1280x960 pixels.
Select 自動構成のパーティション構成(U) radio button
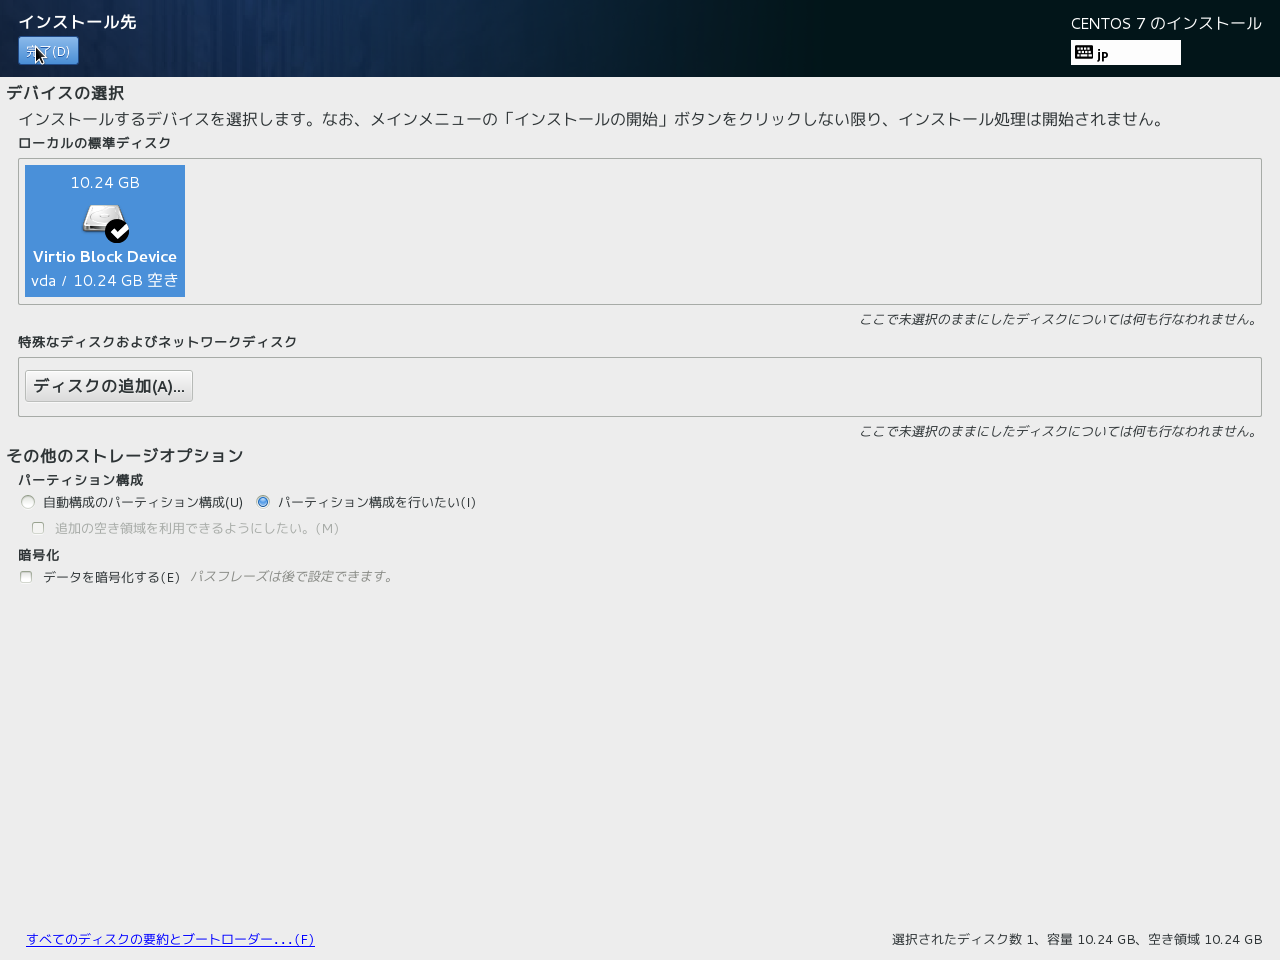28,502
